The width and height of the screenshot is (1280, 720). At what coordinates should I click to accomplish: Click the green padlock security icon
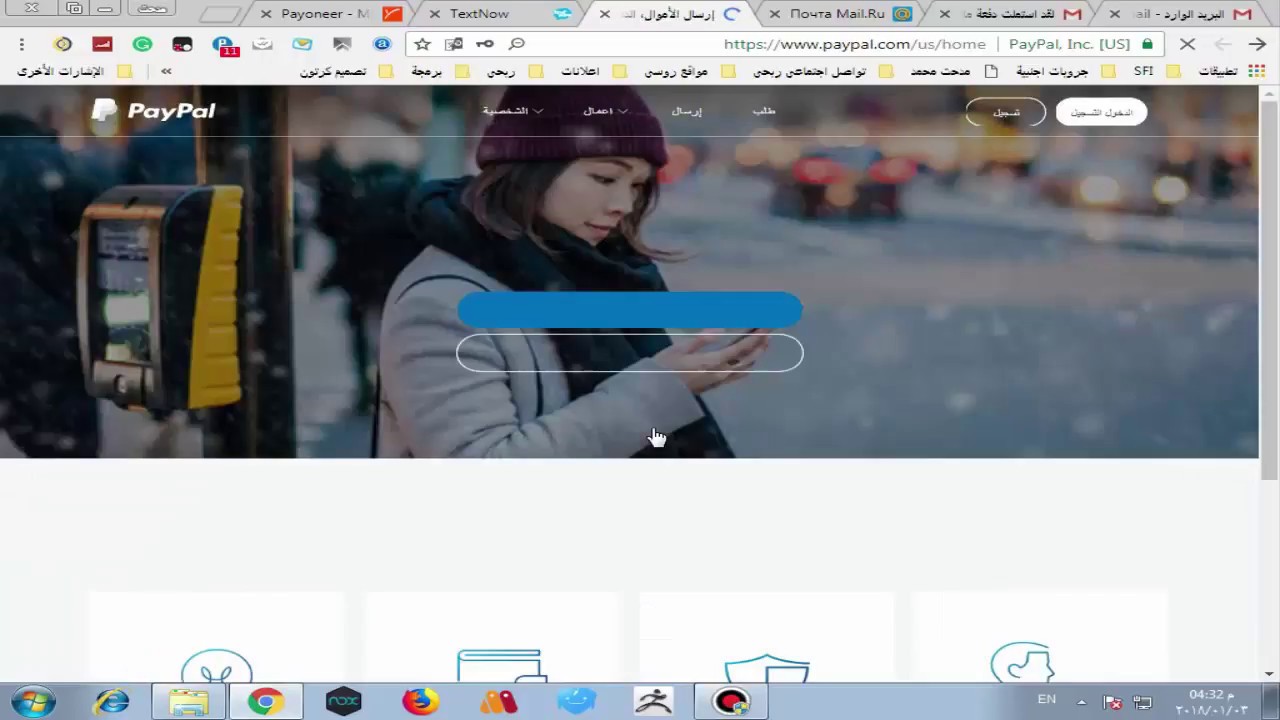(1147, 44)
